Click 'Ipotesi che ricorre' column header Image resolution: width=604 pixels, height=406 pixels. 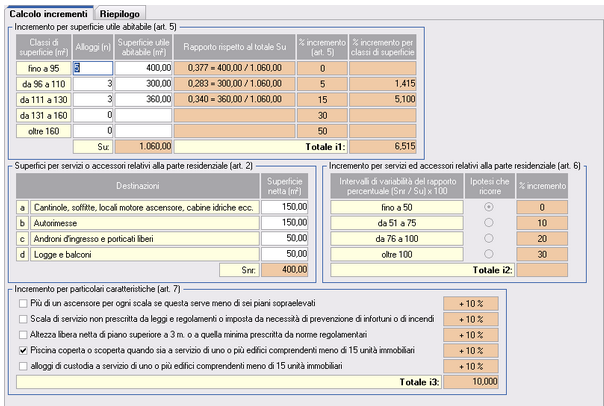pos(490,186)
